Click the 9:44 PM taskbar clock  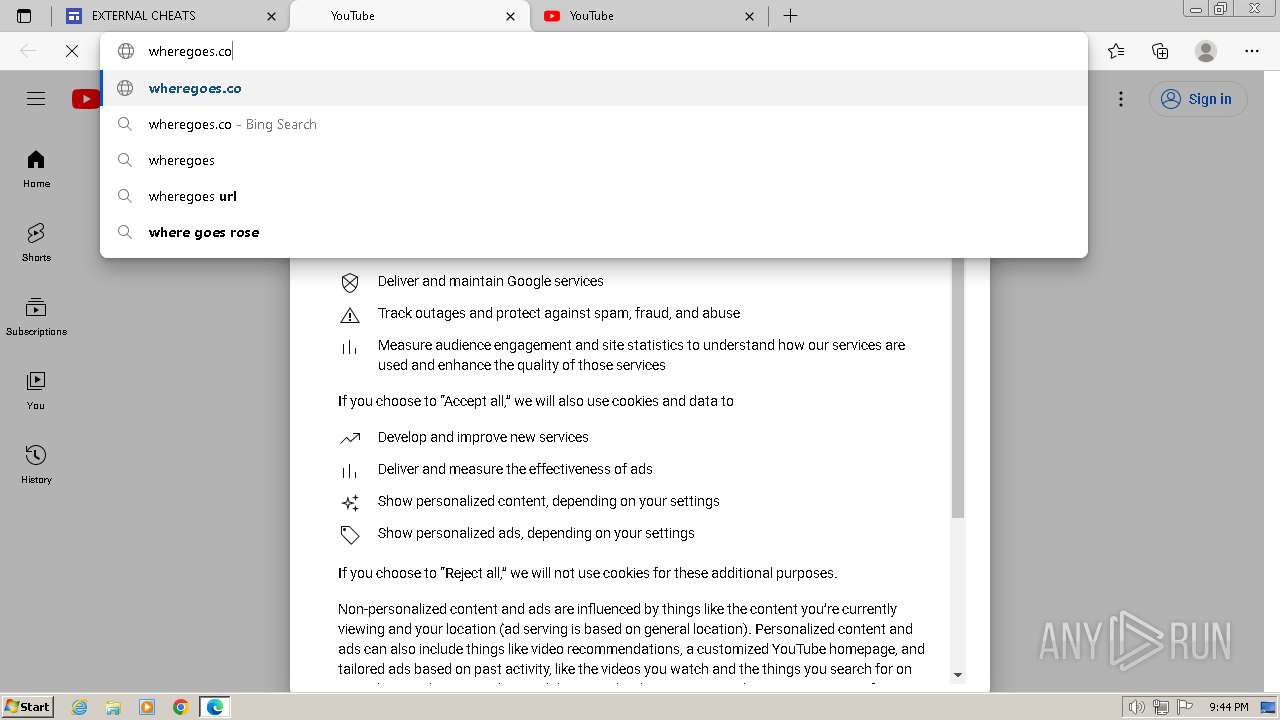(1228, 707)
